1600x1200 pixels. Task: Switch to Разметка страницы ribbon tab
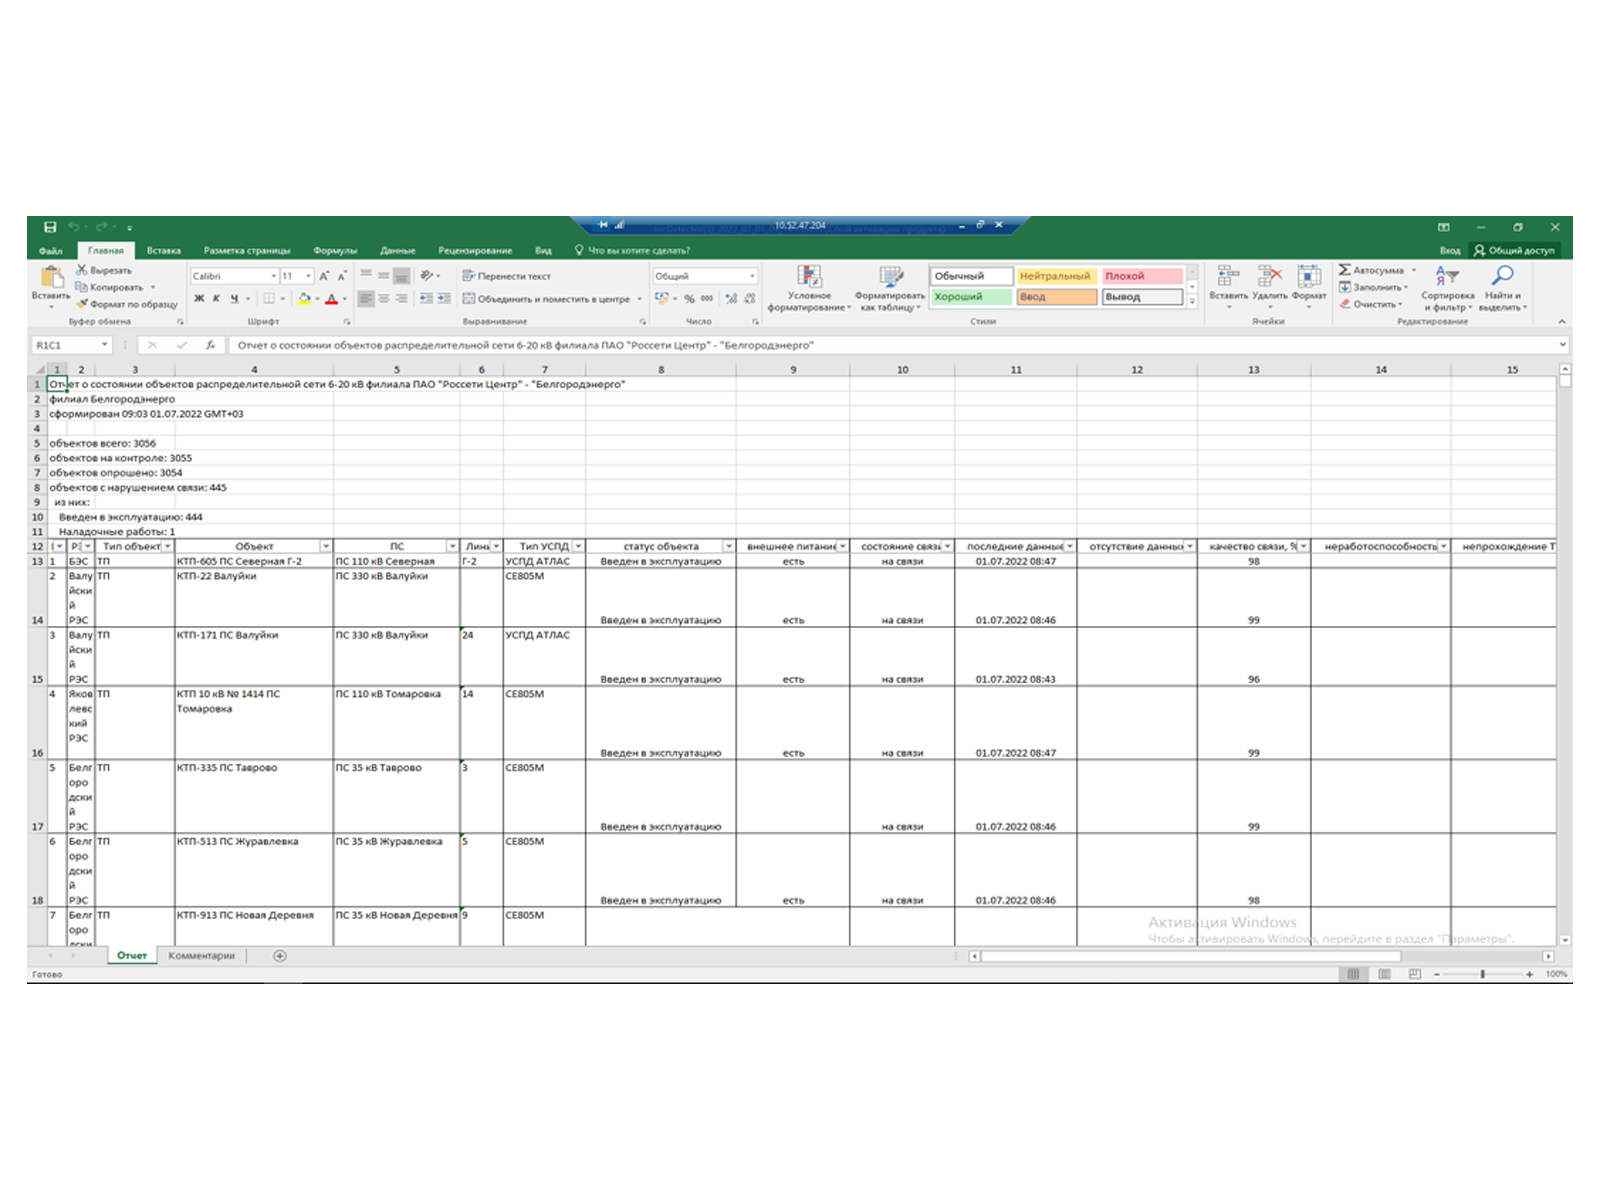click(247, 251)
